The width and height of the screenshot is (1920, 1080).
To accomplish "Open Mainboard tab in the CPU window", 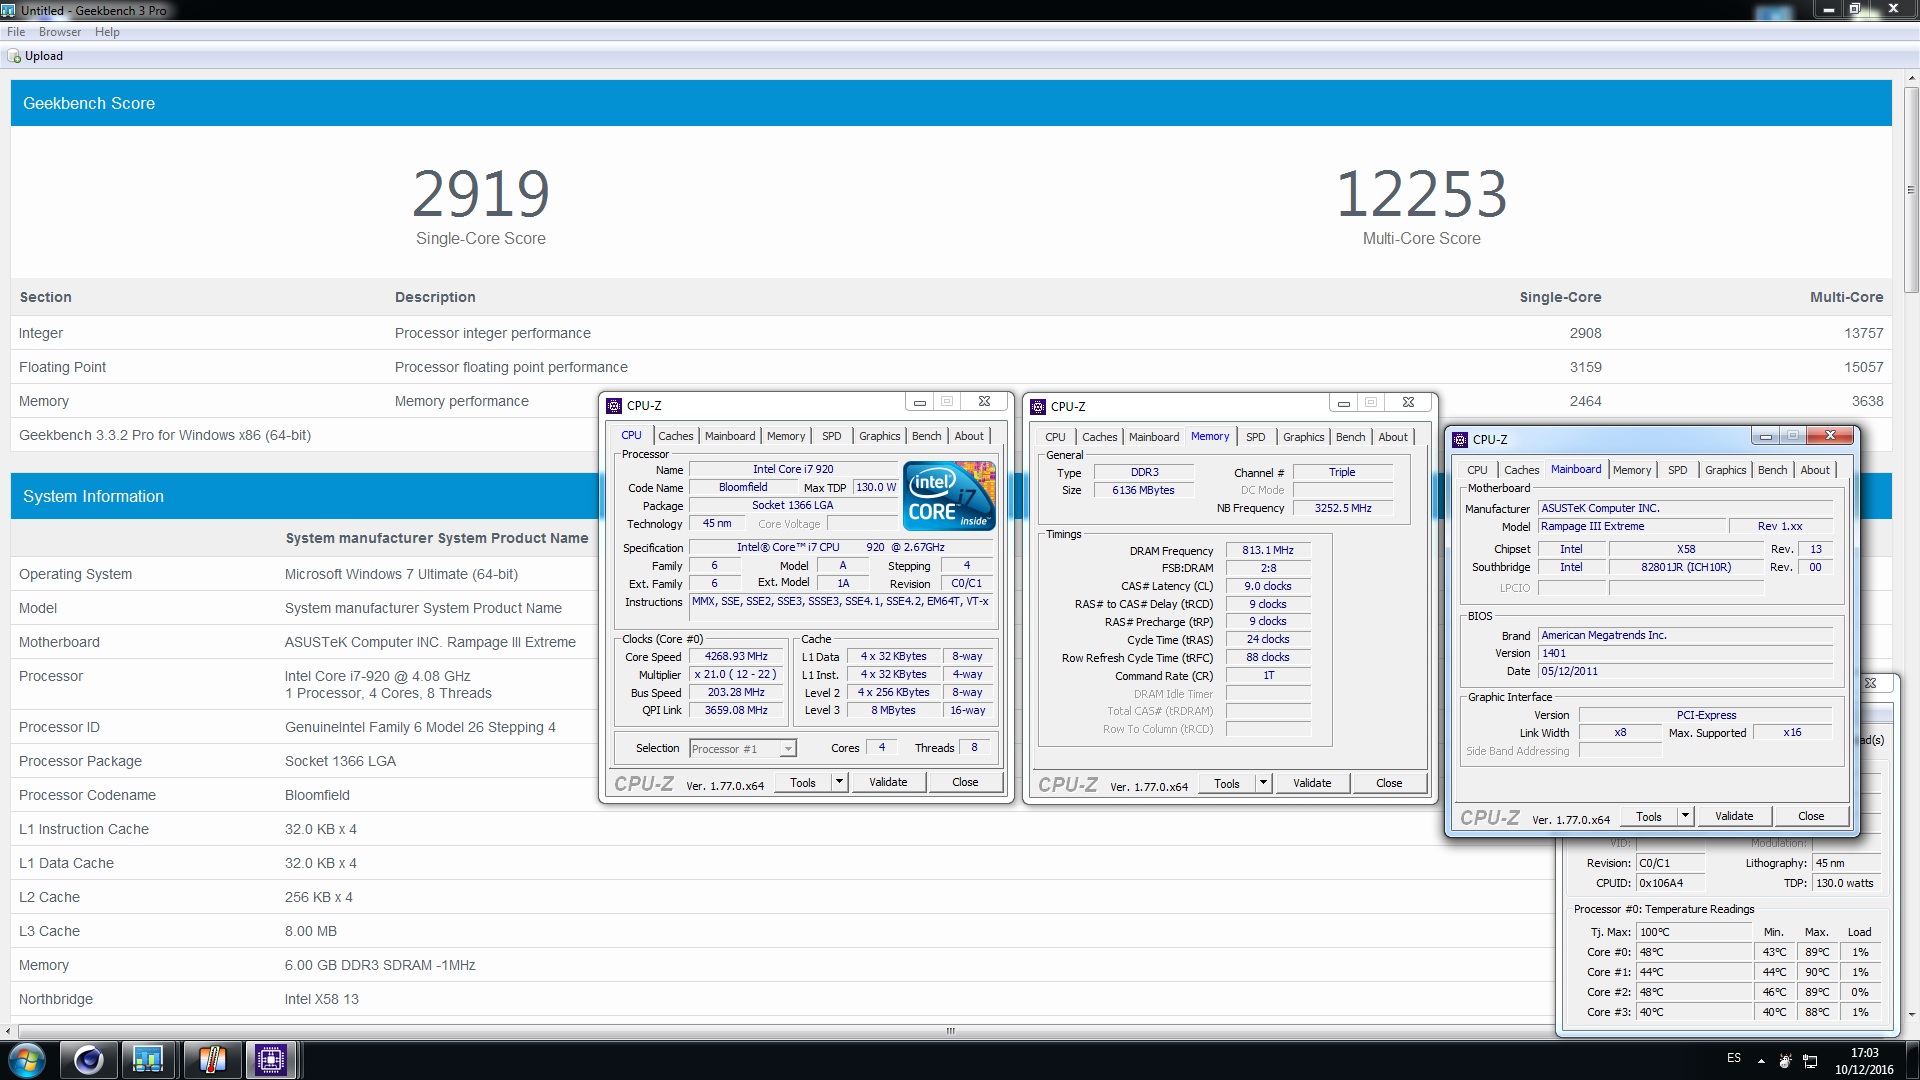I will (x=730, y=436).
